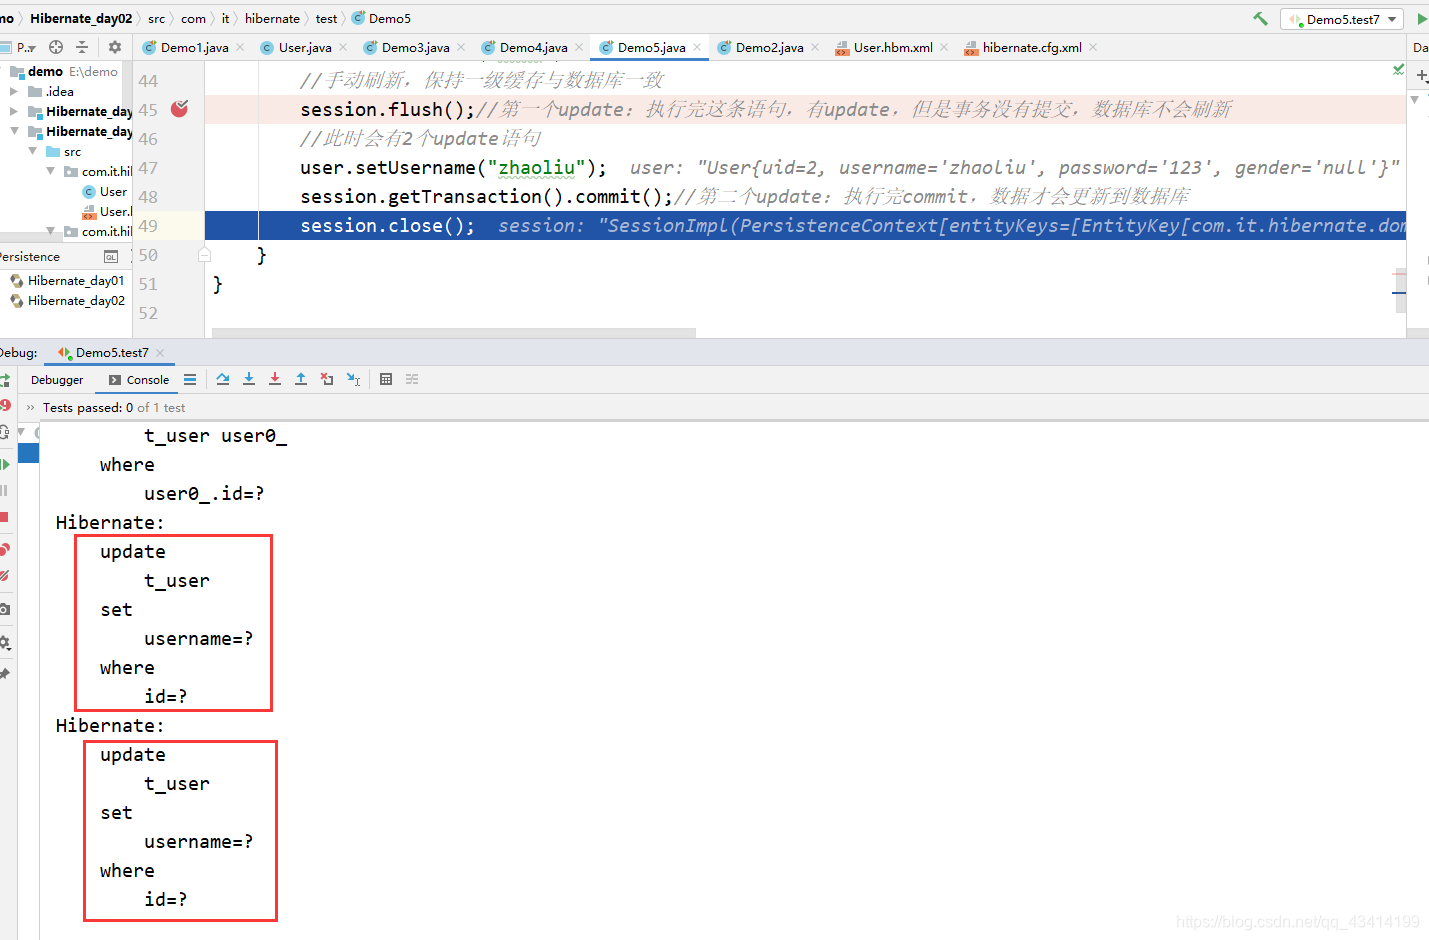
Task: Click the Drop Frame icon
Action: coord(327,379)
